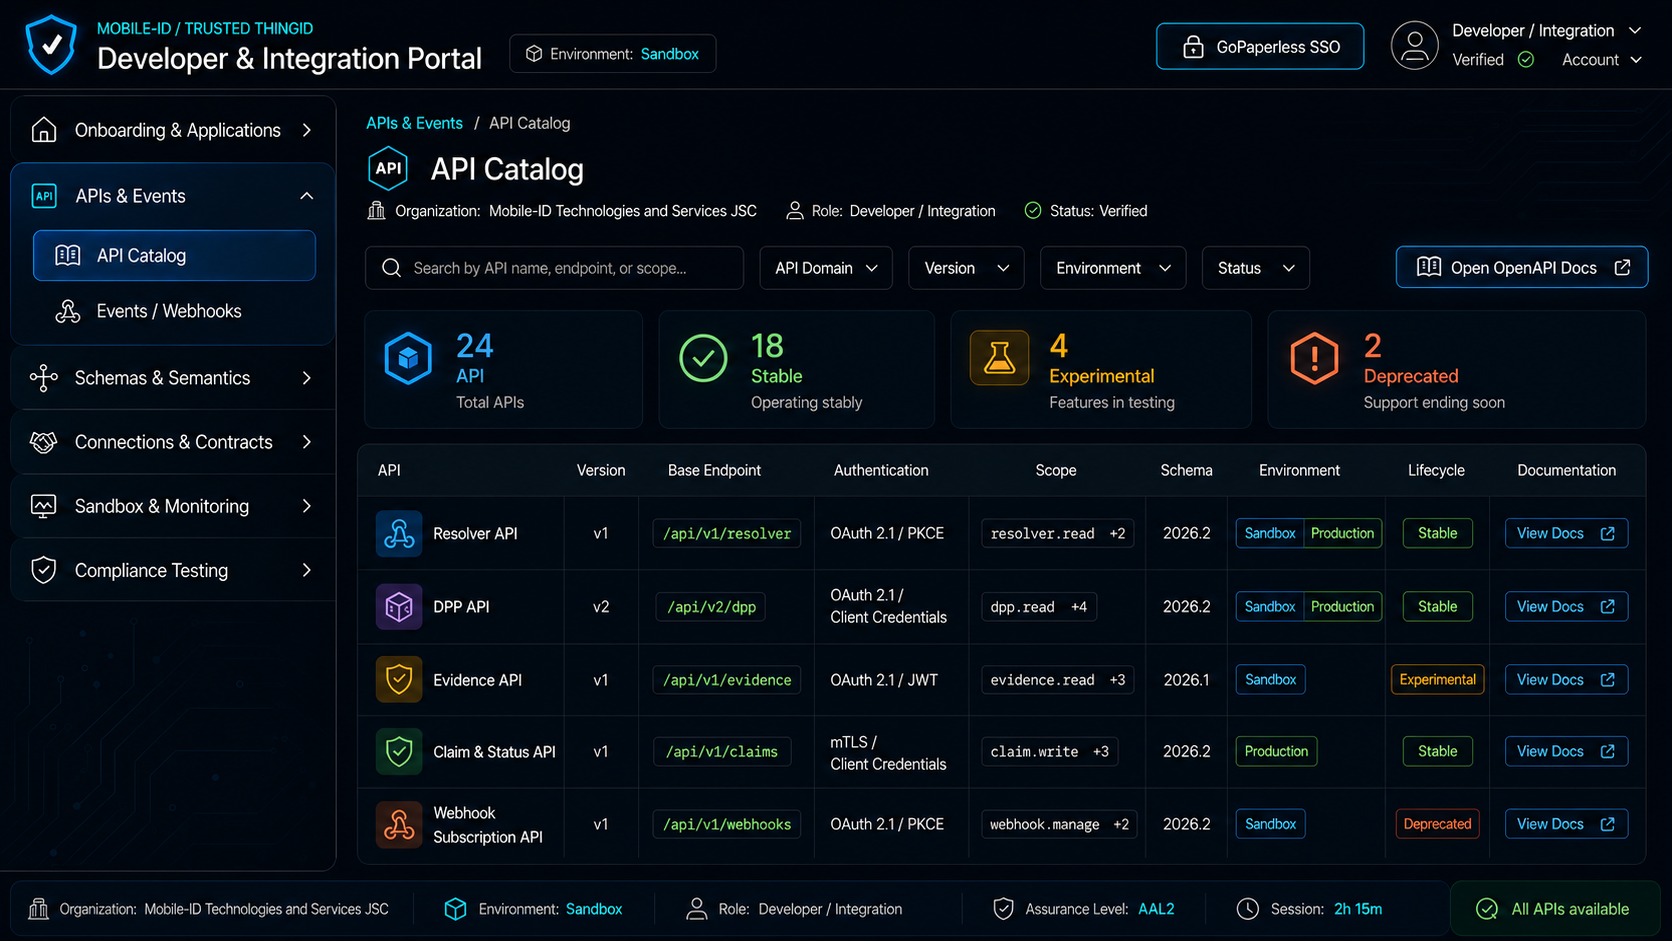Click the Production tag in Claim & Status row
Image resolution: width=1672 pixels, height=941 pixels.
1276,751
